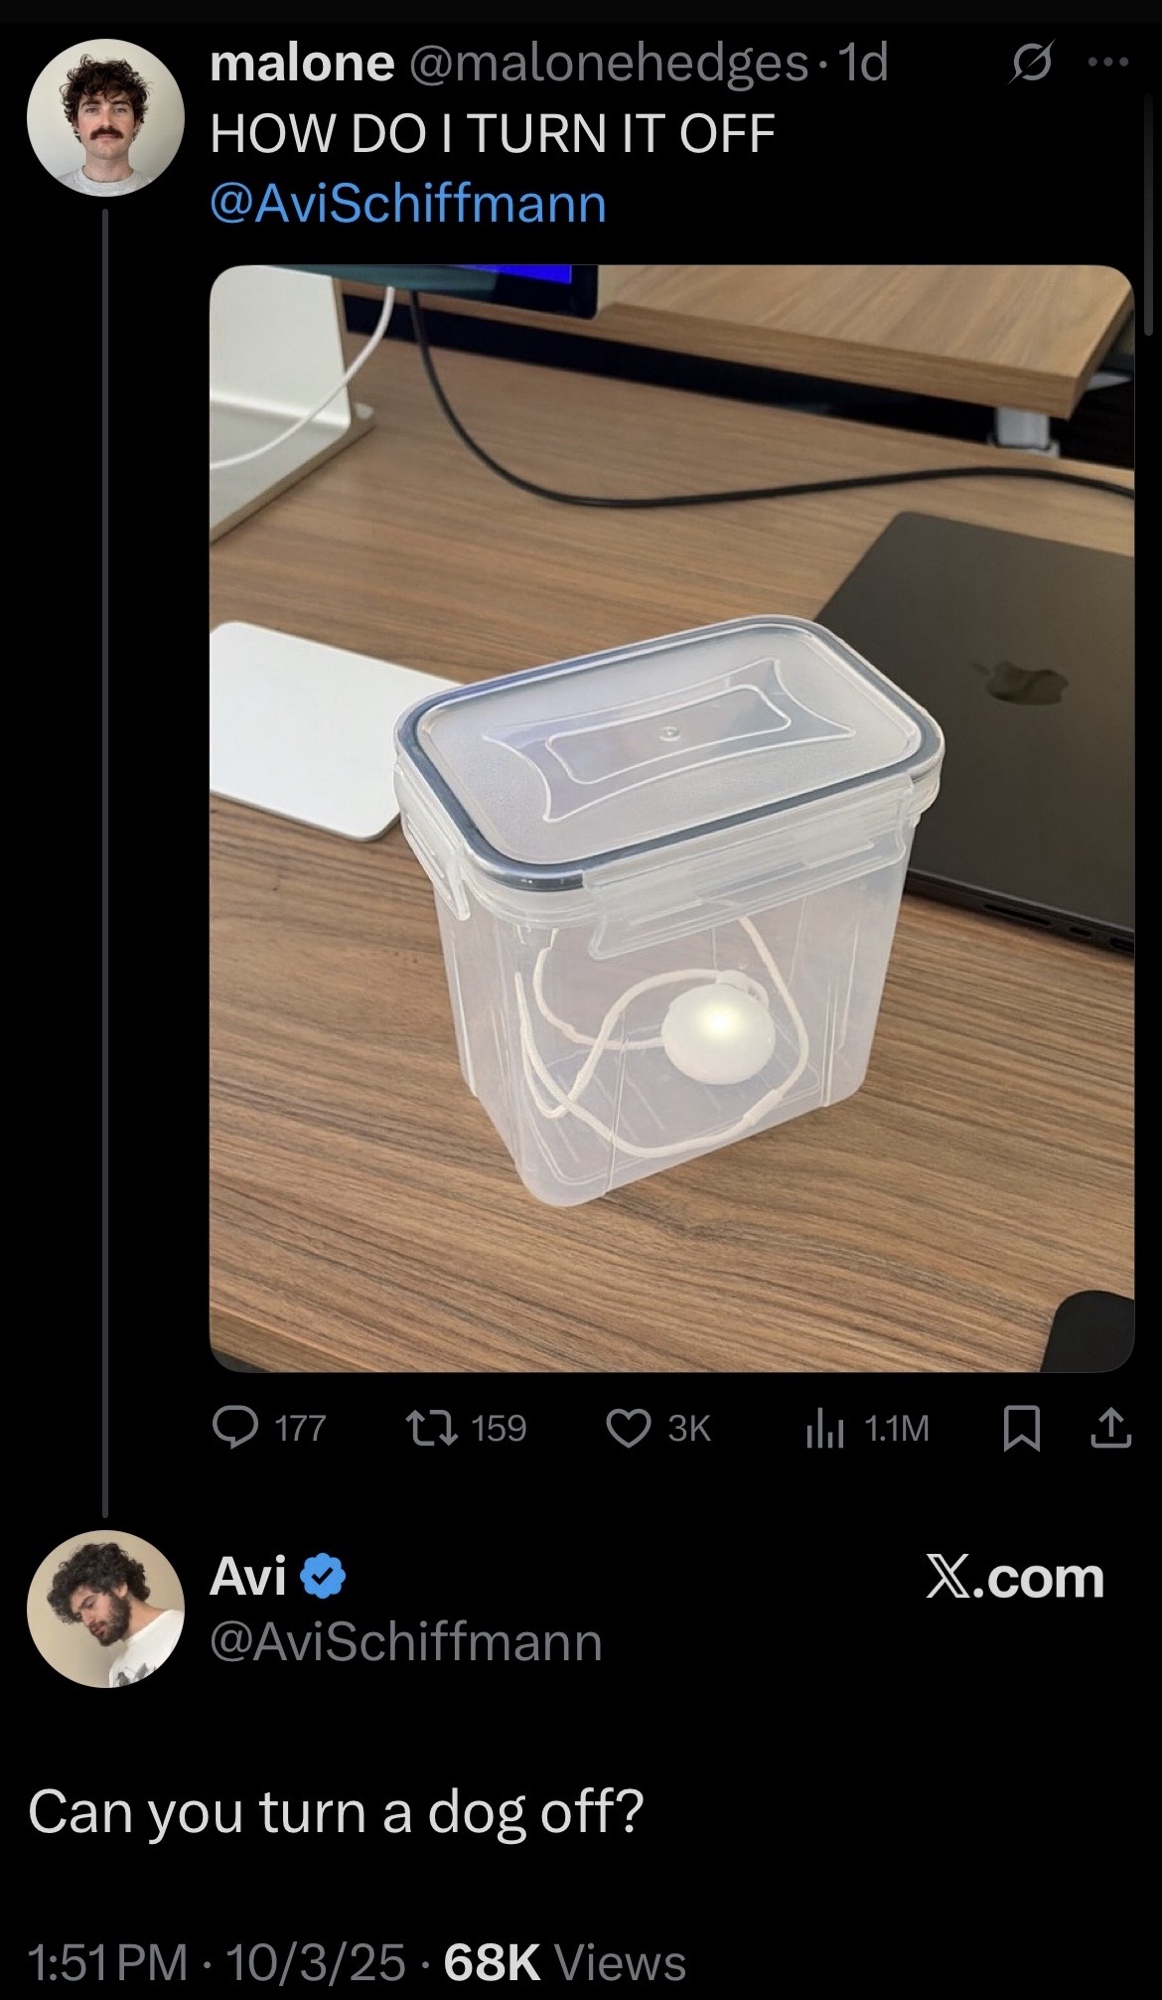
Task: Click Avi's @AviSchiffmann handle under his name
Action: 405,1641
